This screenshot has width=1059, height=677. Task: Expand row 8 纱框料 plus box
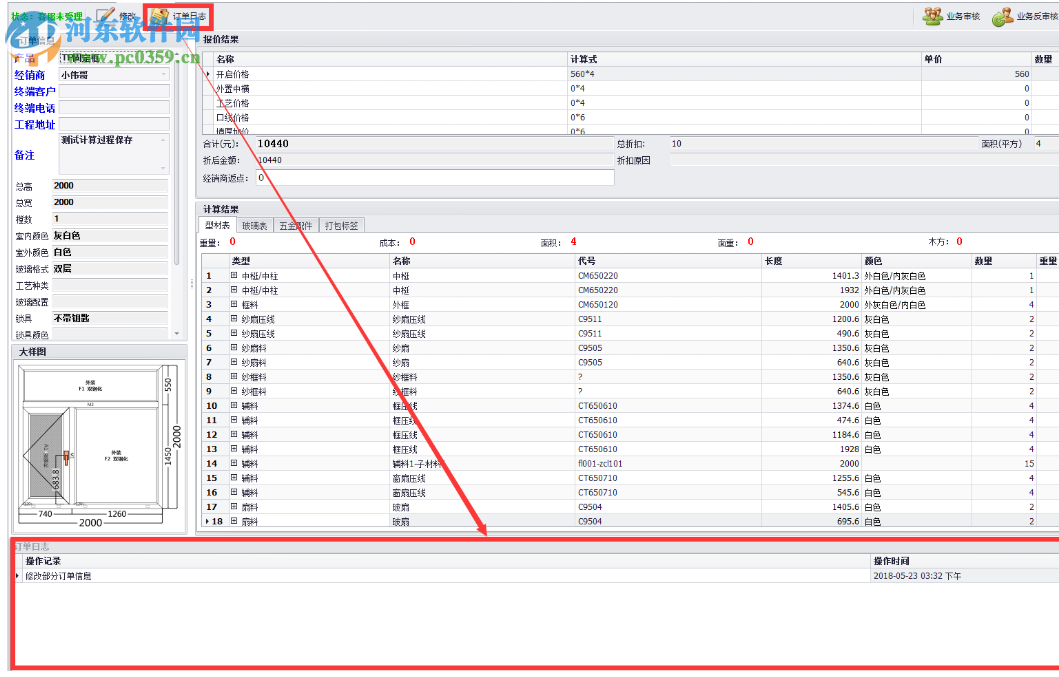click(234, 377)
